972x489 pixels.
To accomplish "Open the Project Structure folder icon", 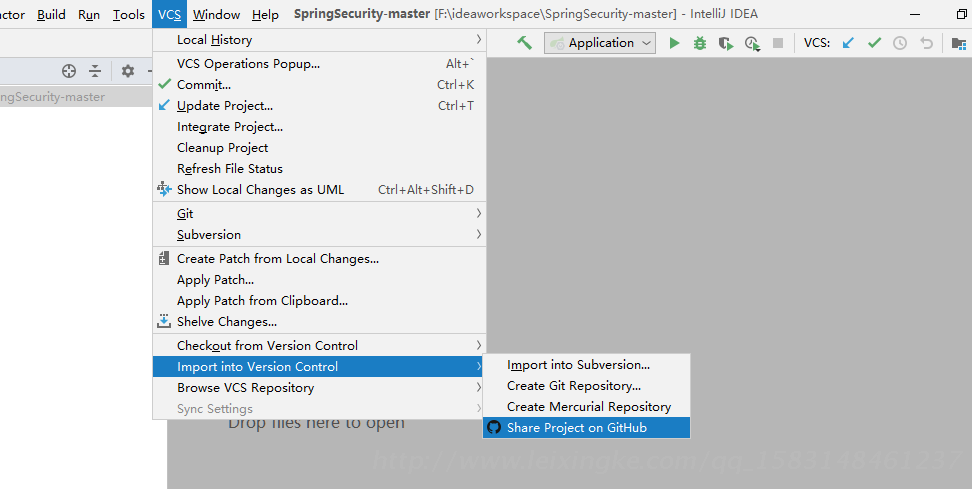I will pyautogui.click(x=960, y=43).
